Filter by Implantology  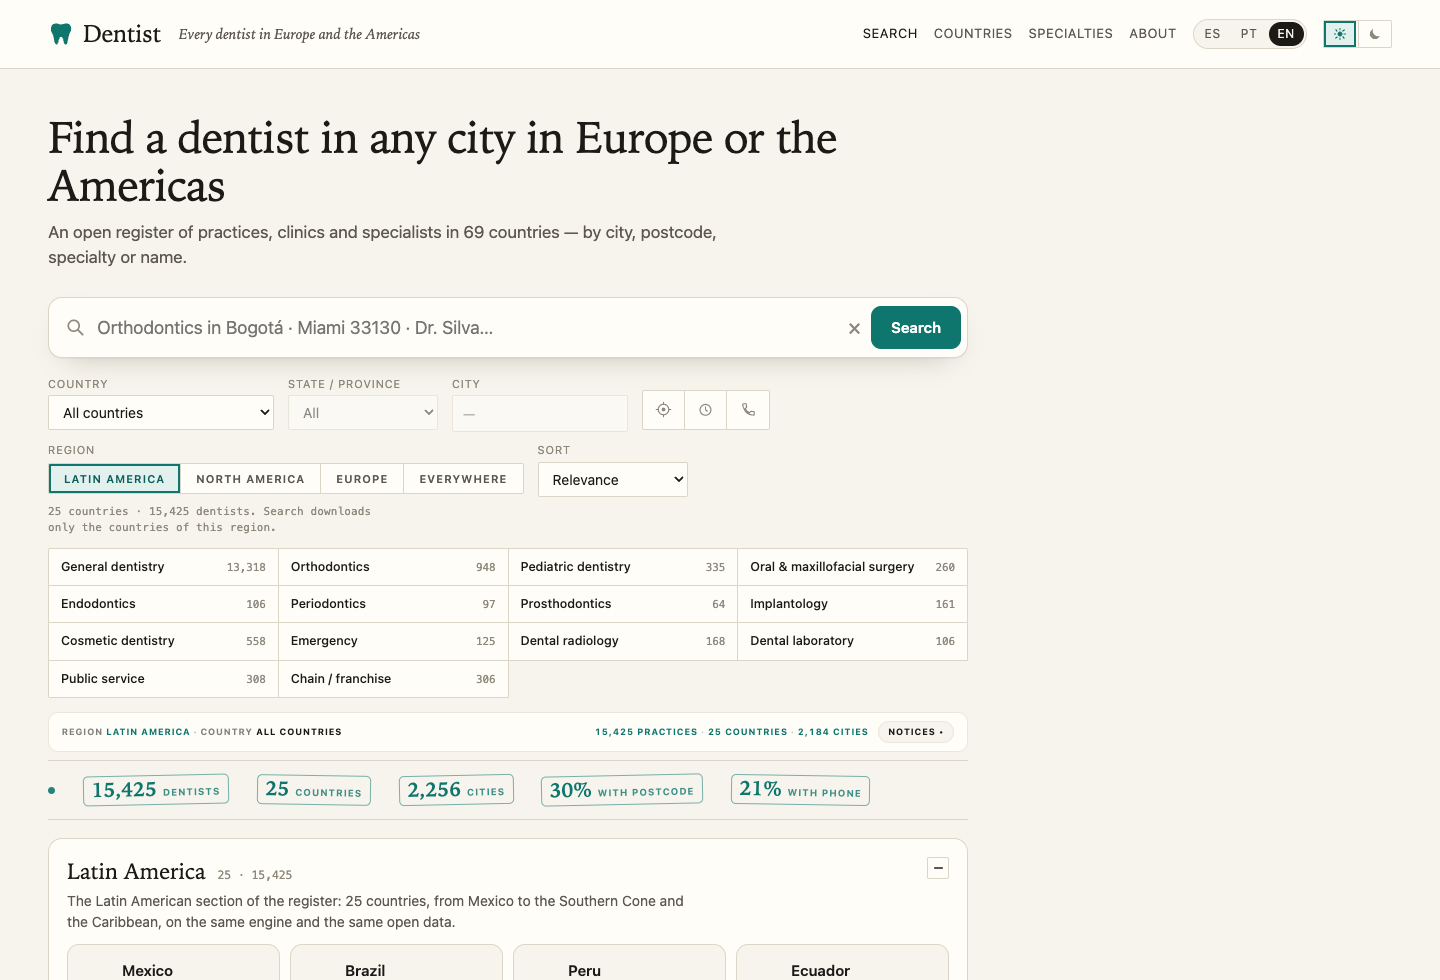click(852, 604)
